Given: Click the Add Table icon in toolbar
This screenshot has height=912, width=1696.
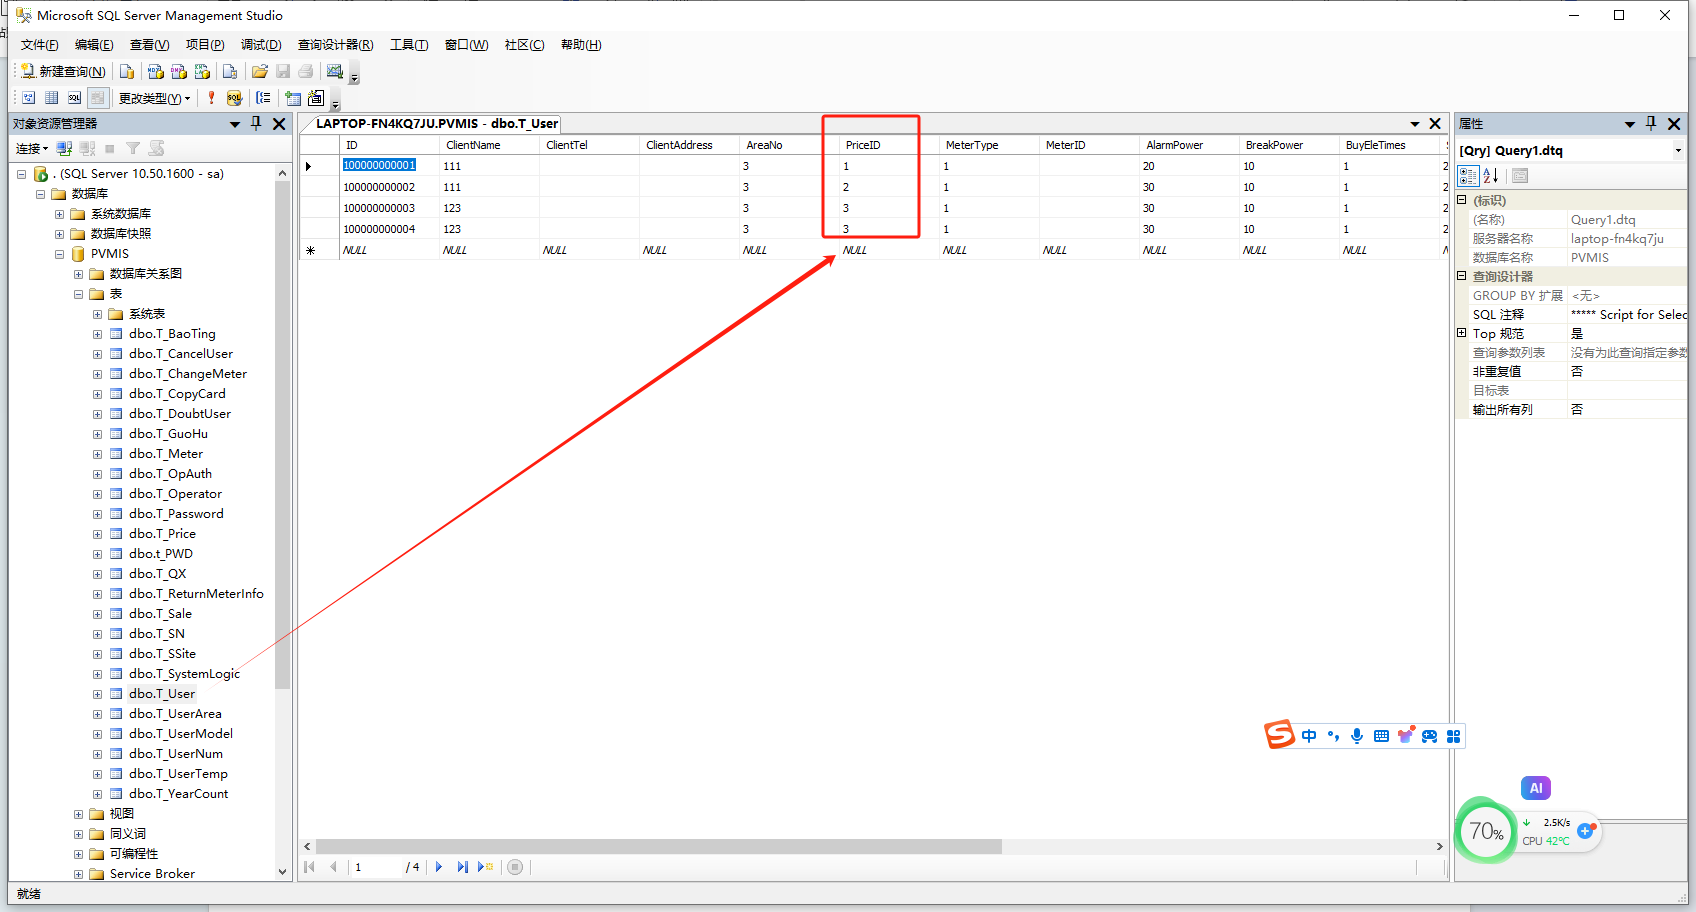Looking at the screenshot, I should (x=293, y=98).
